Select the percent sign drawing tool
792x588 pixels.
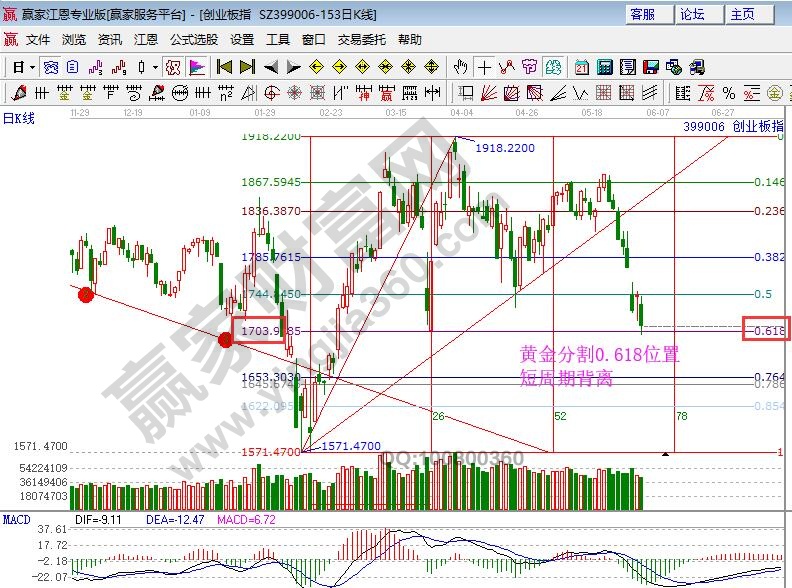pos(729,93)
